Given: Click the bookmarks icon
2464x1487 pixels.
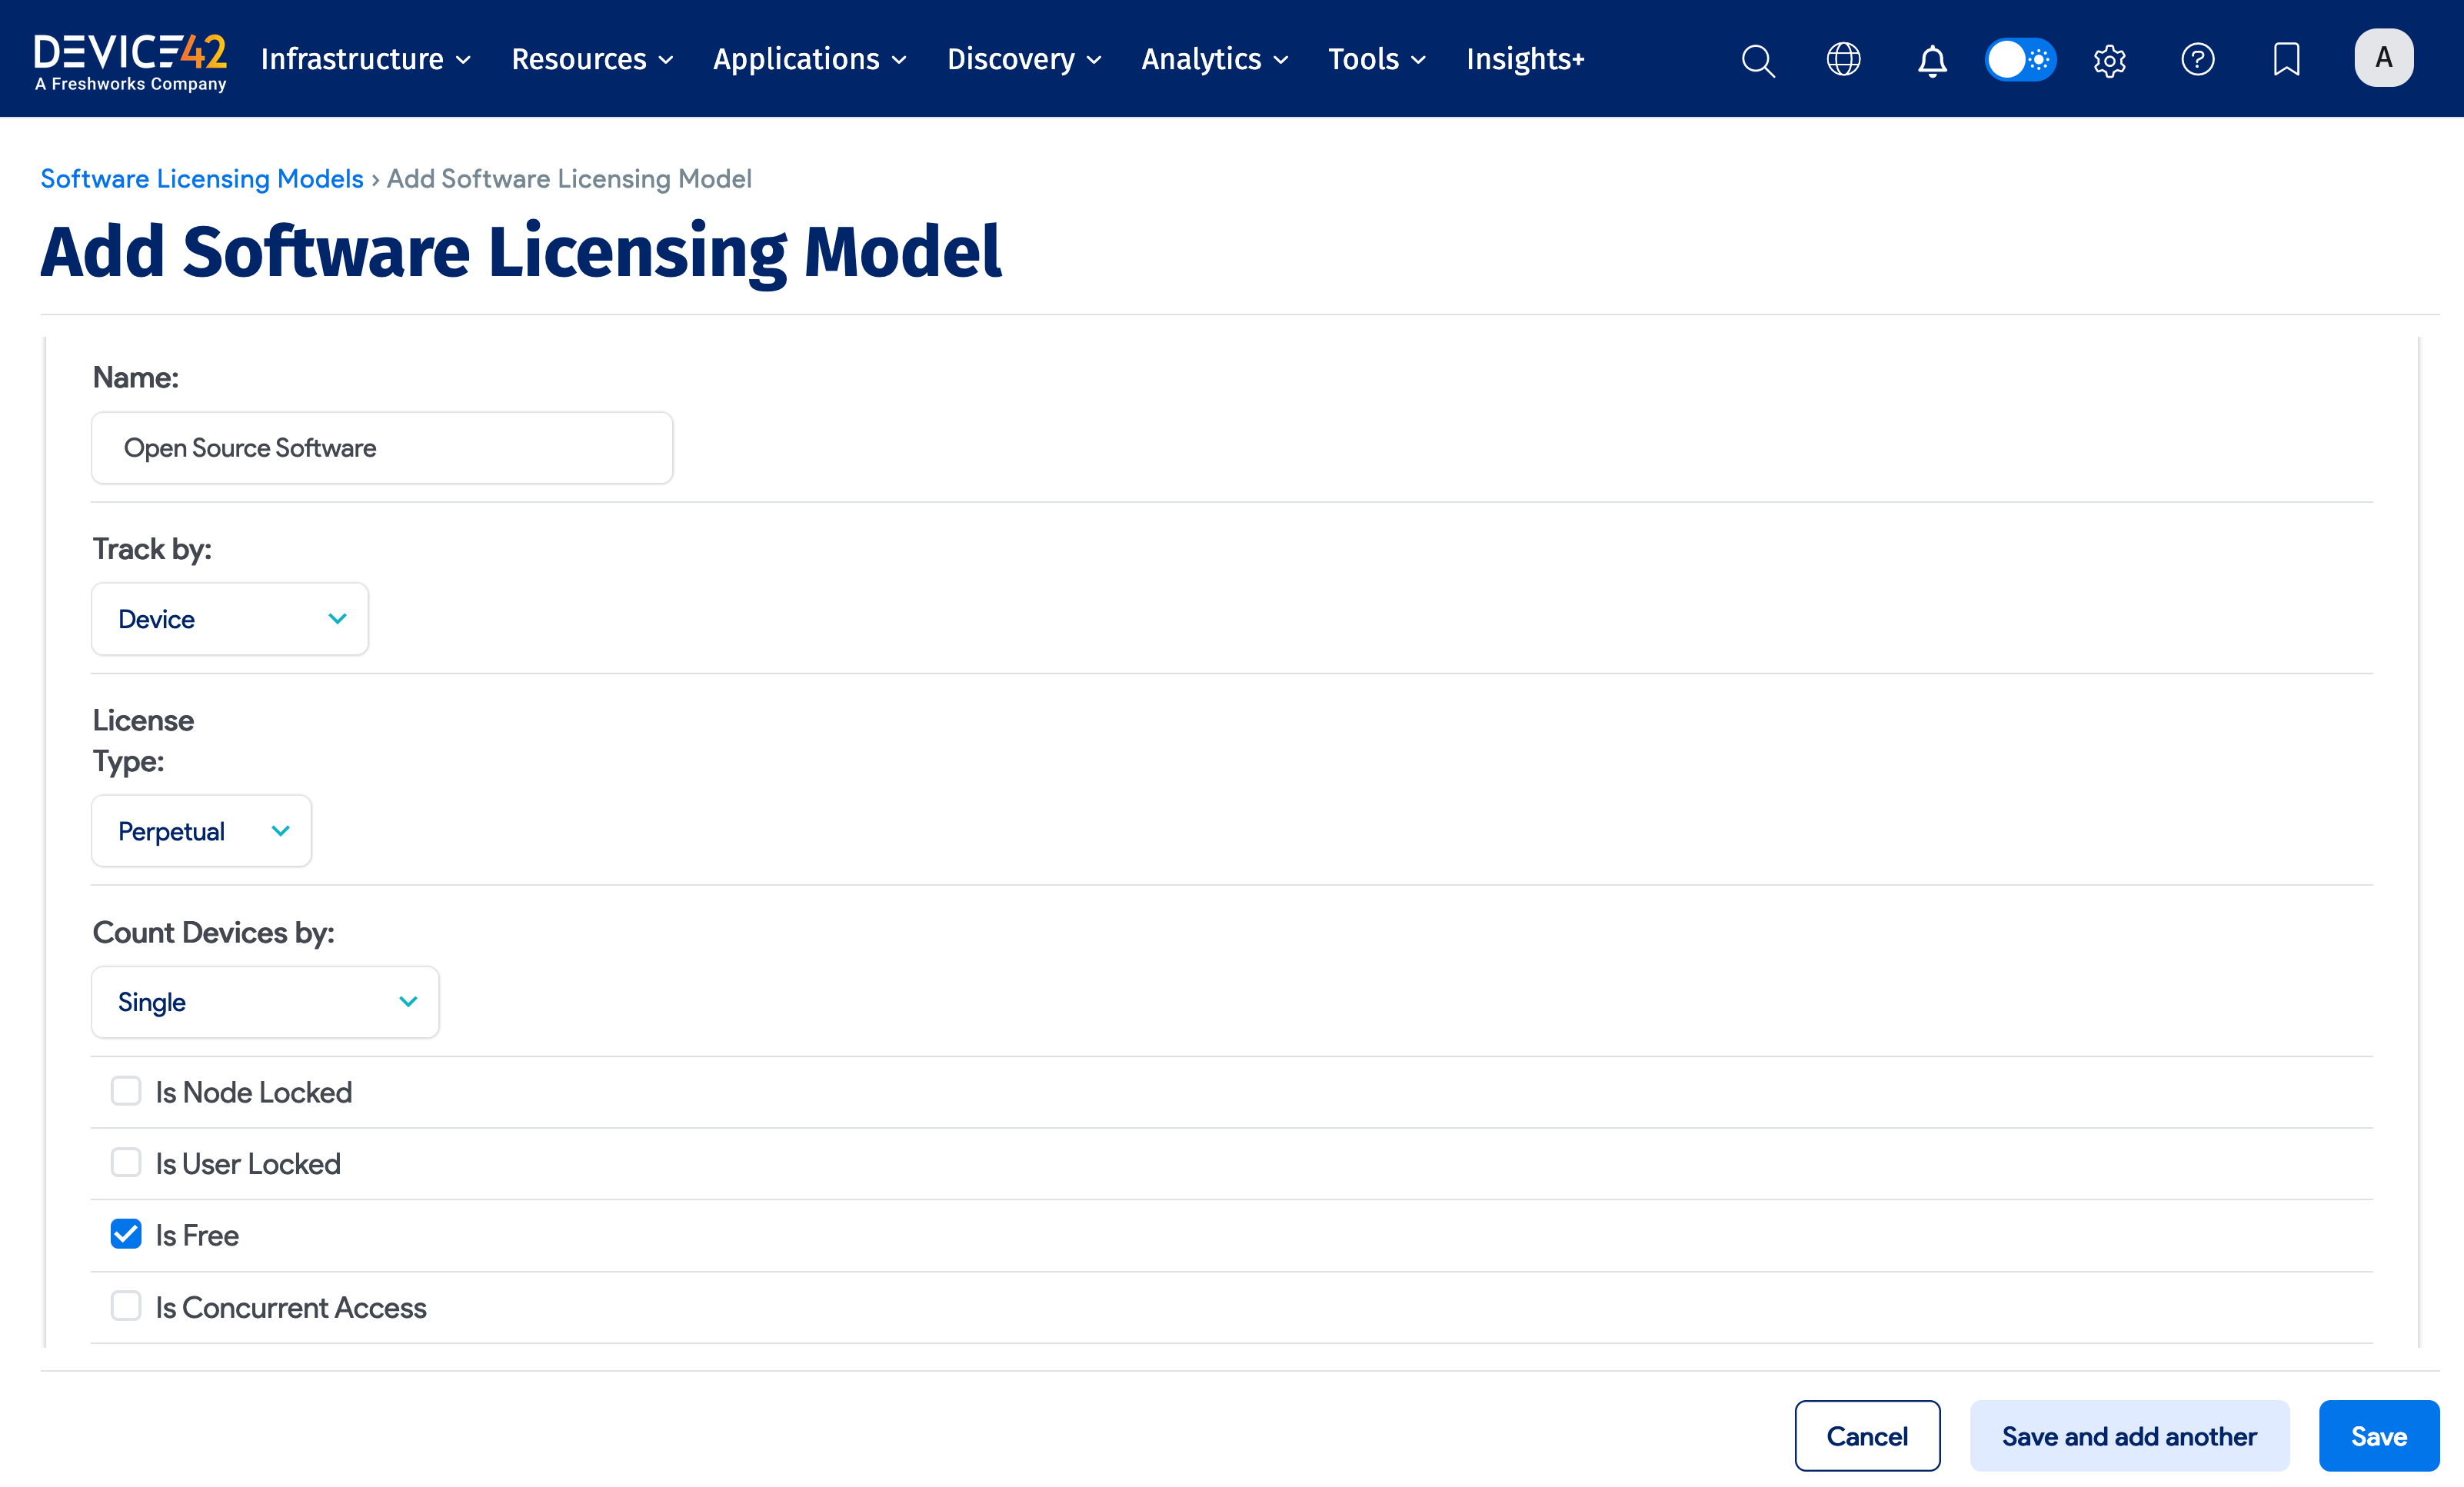Looking at the screenshot, I should click(2287, 59).
